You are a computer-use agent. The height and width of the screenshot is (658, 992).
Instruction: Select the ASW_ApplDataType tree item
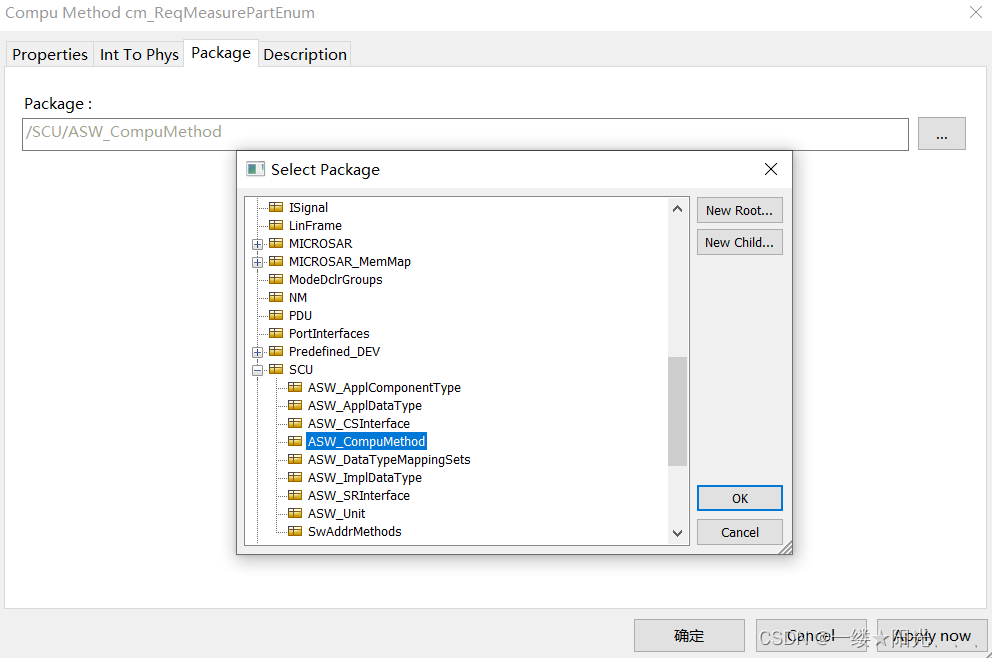tap(364, 406)
